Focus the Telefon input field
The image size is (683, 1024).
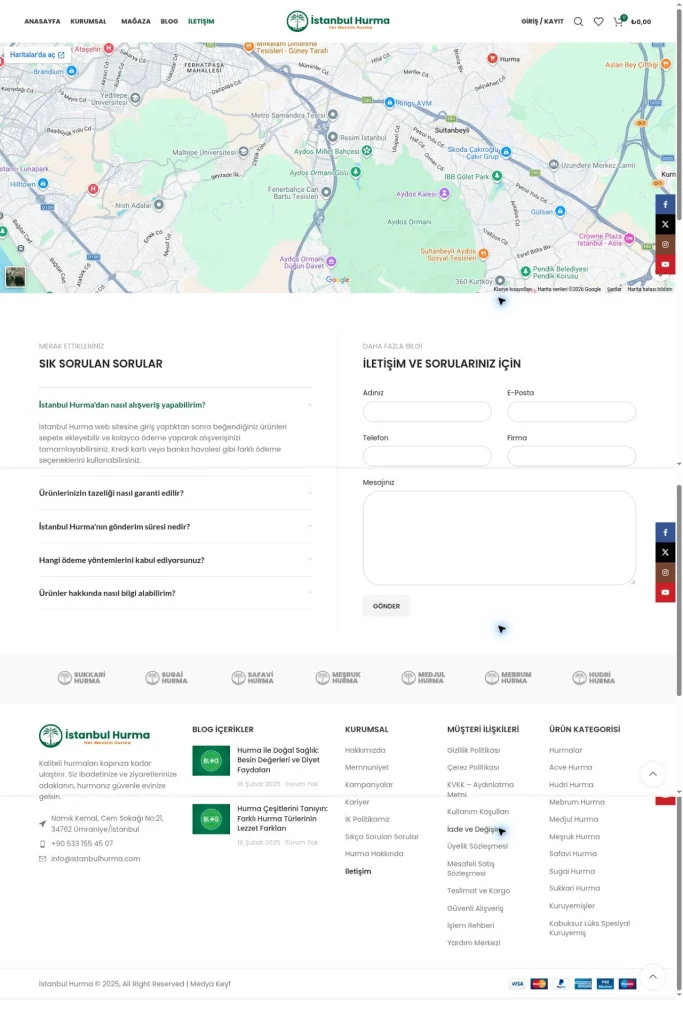[427, 456]
